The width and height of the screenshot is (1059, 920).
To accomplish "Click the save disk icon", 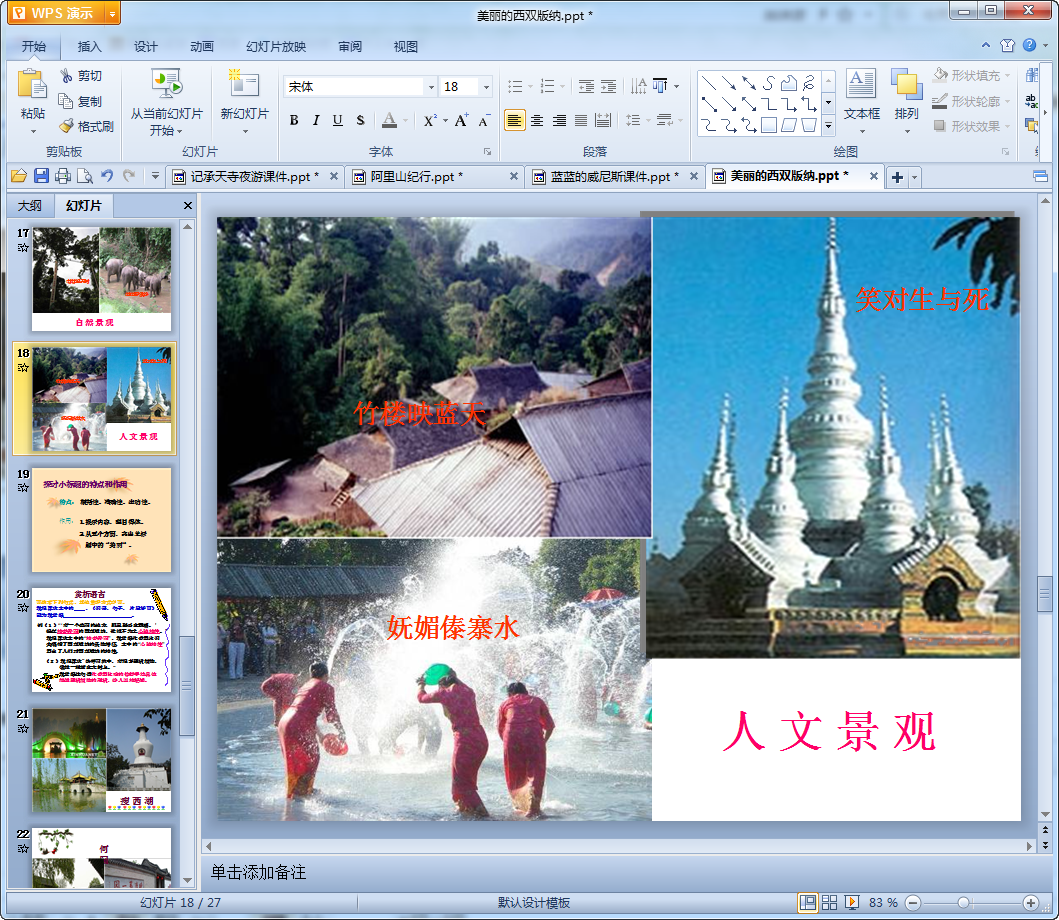I will [41, 176].
